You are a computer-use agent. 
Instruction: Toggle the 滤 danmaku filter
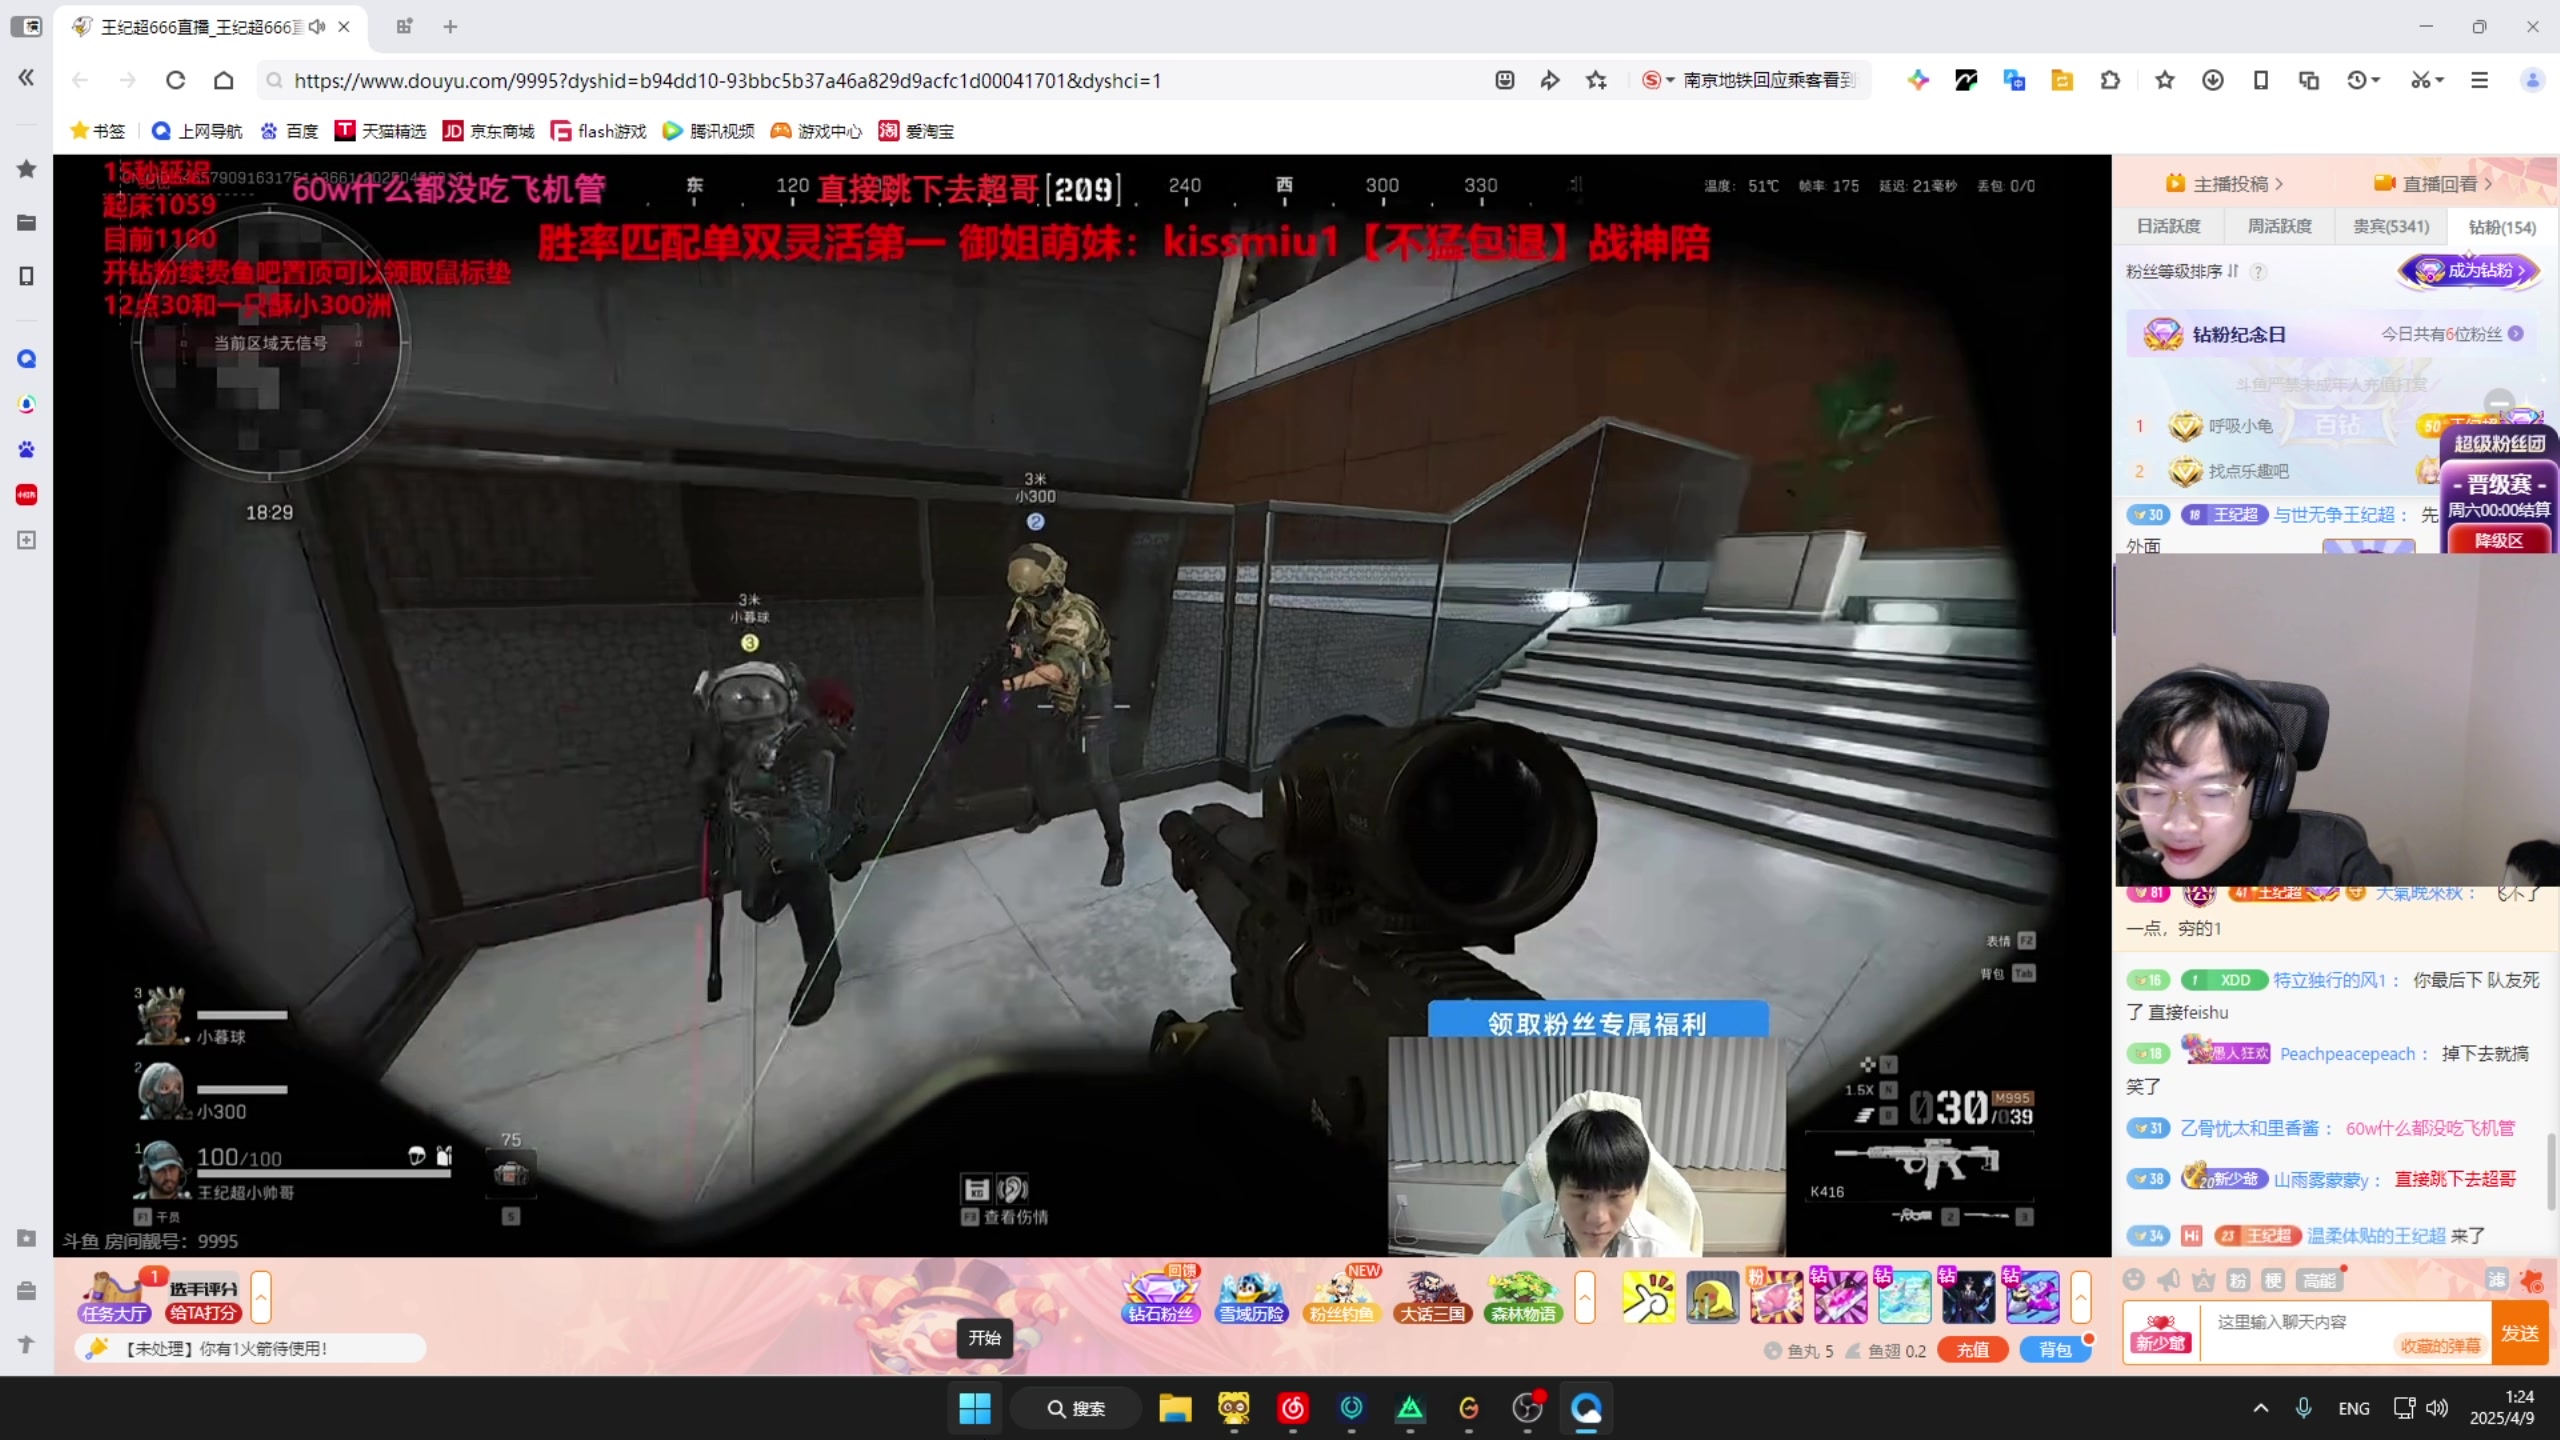click(2497, 1280)
